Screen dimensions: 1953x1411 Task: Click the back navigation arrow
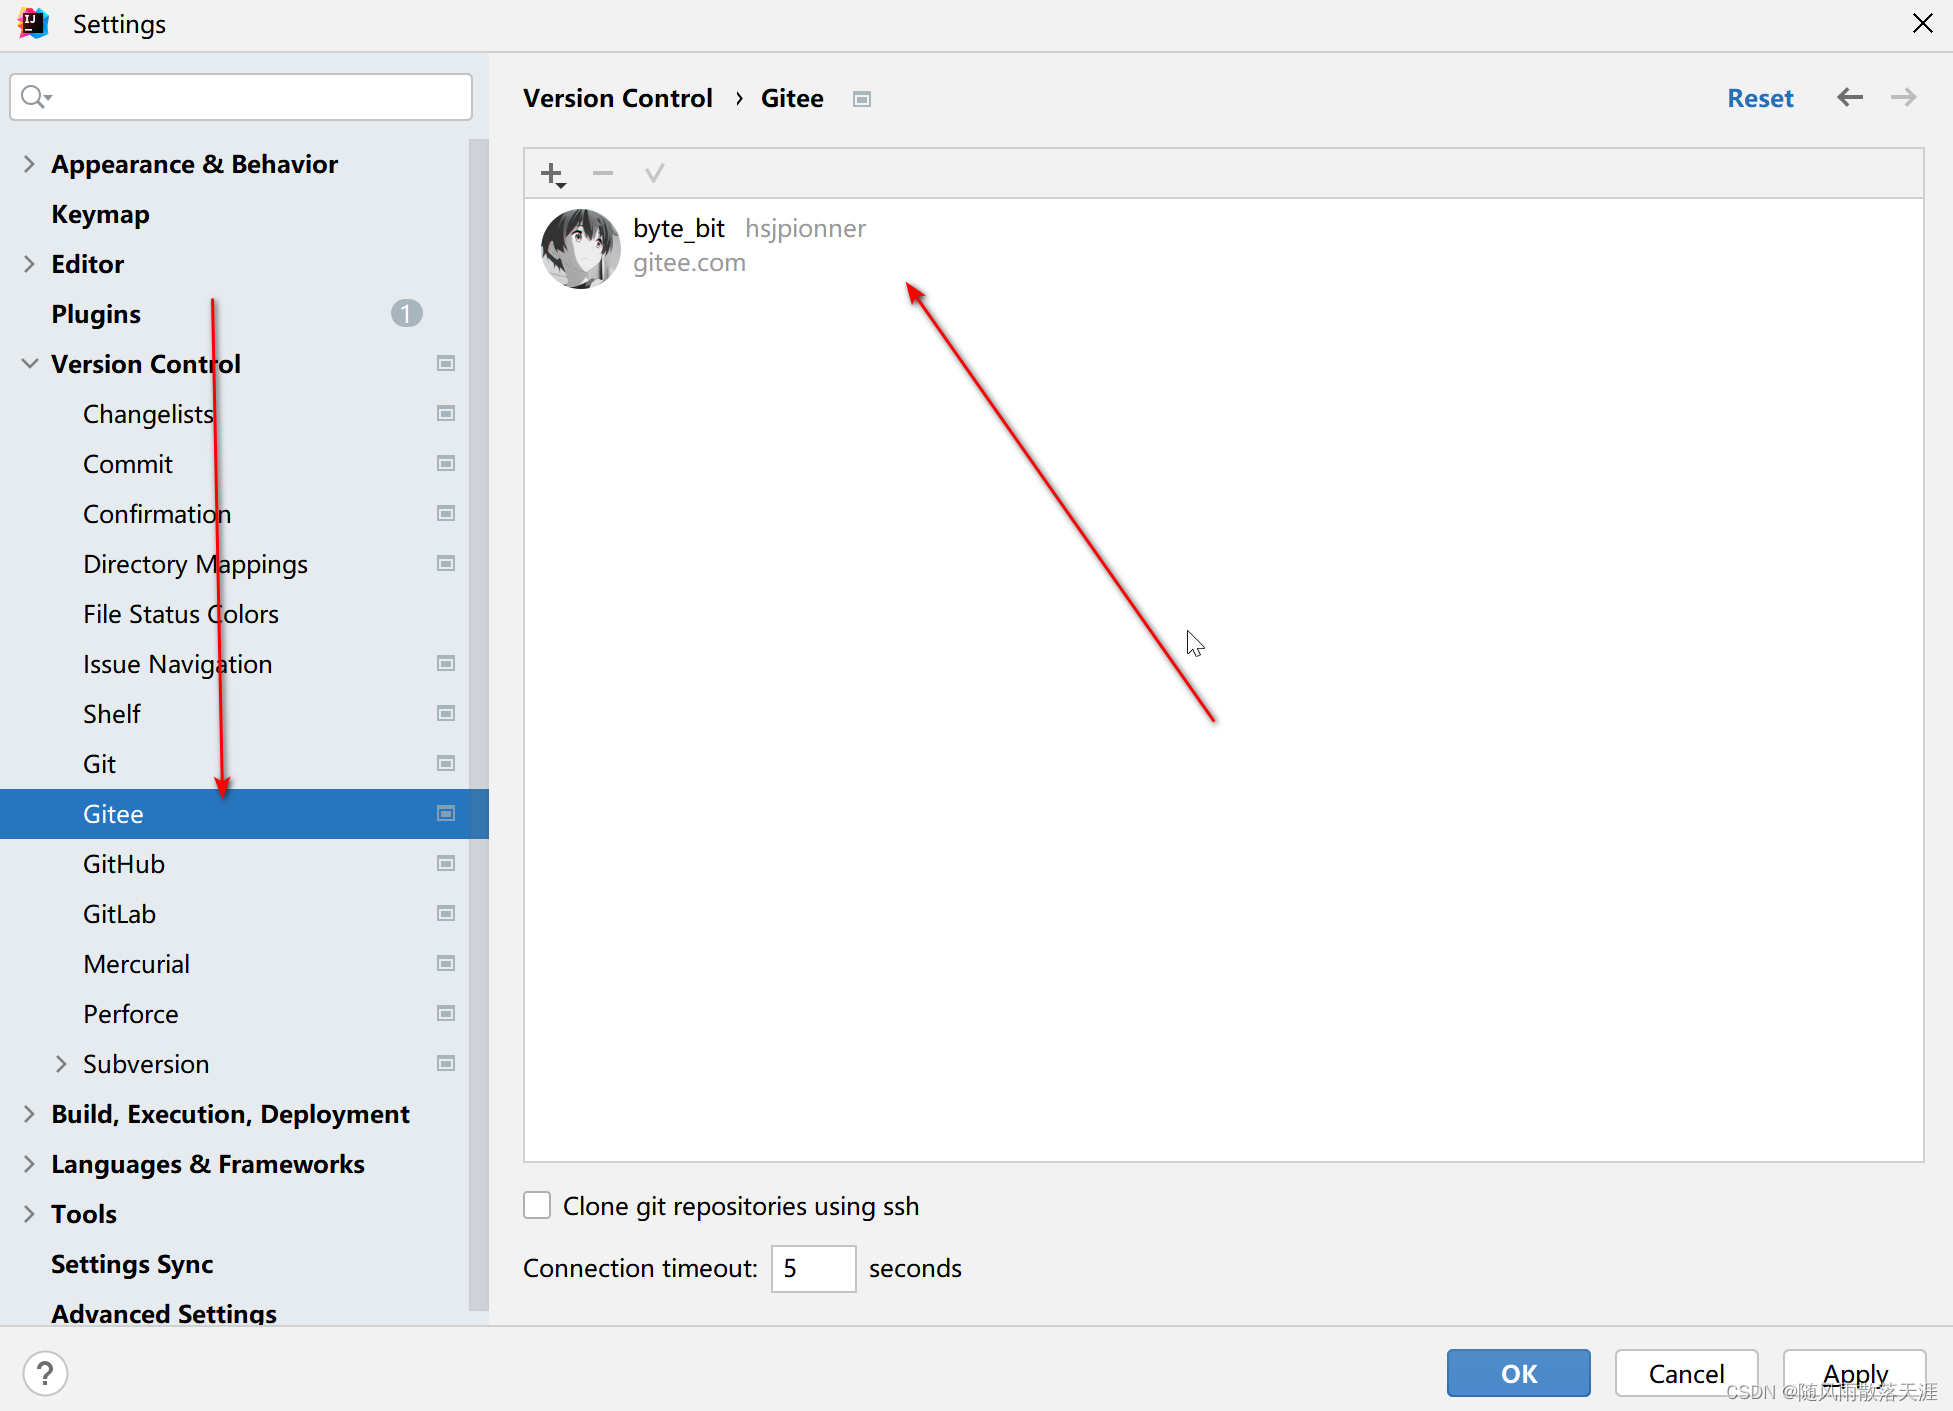point(1850,97)
